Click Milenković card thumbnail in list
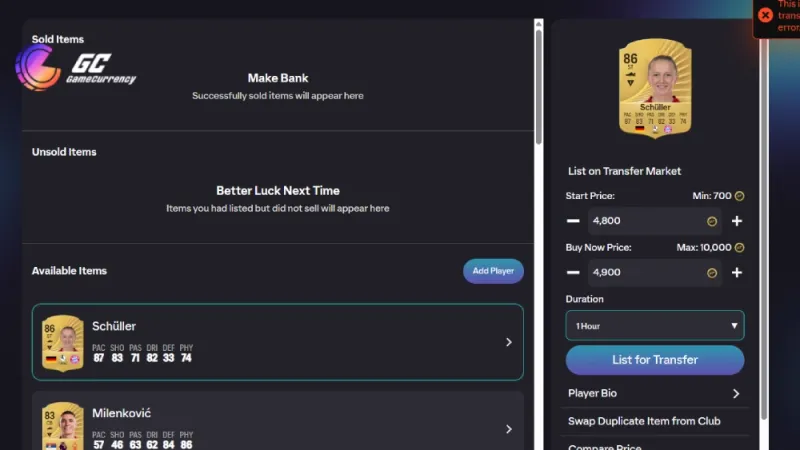 [x=63, y=426]
